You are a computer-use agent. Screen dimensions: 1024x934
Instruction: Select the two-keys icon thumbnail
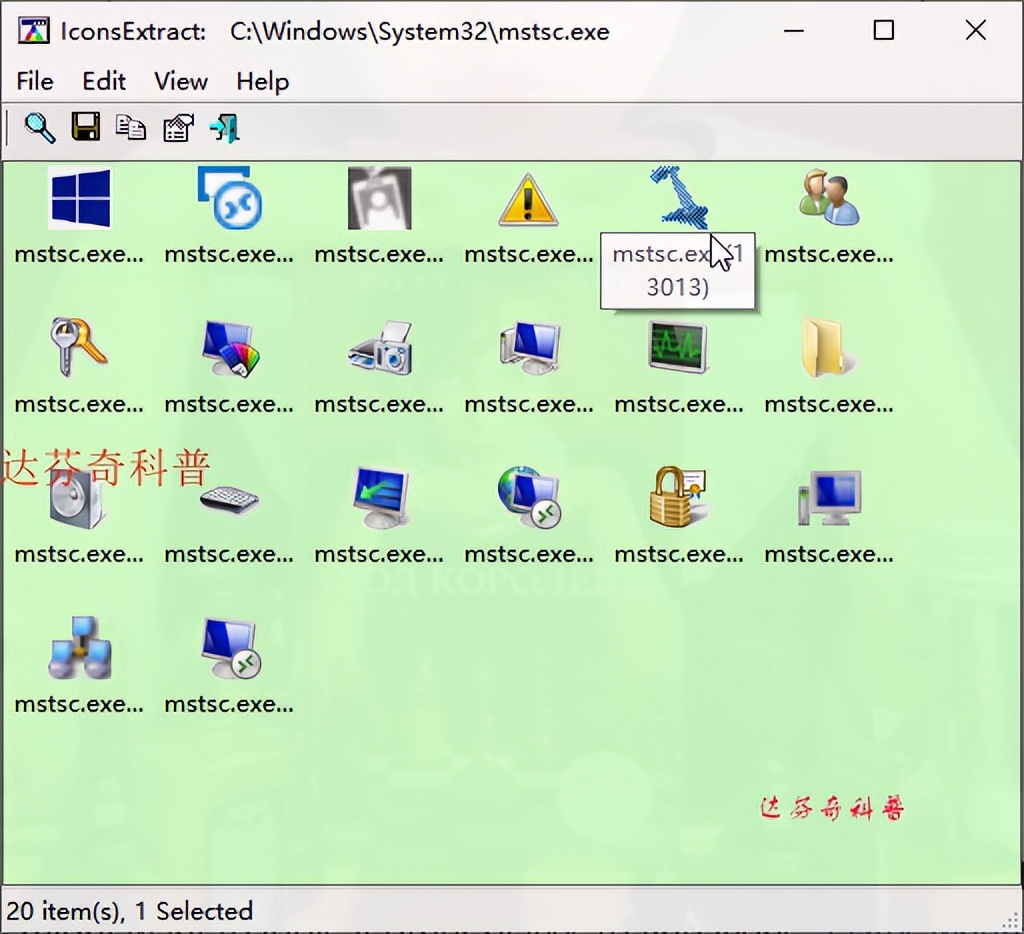pyautogui.click(x=79, y=348)
